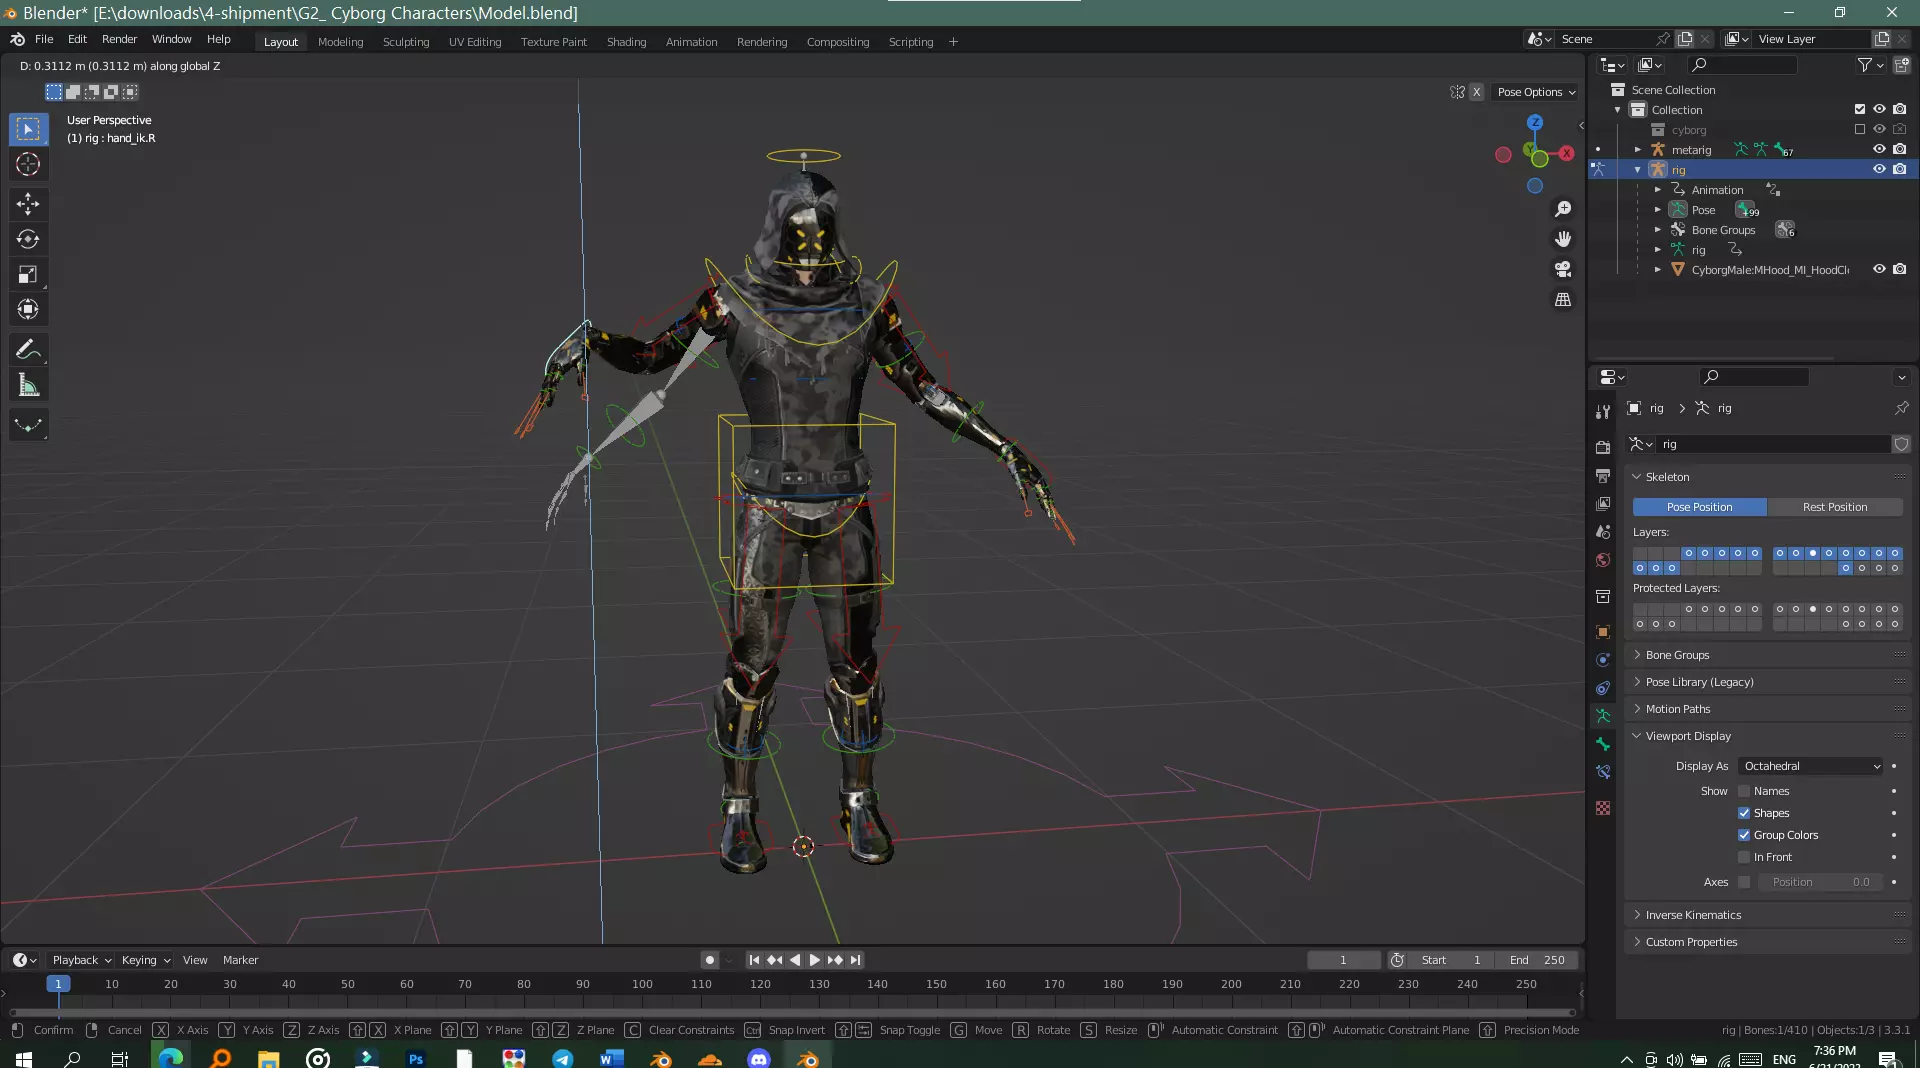Viewport: 1920px width, 1068px height.
Task: Expand the Custom Properties panel
Action: click(x=1767, y=942)
